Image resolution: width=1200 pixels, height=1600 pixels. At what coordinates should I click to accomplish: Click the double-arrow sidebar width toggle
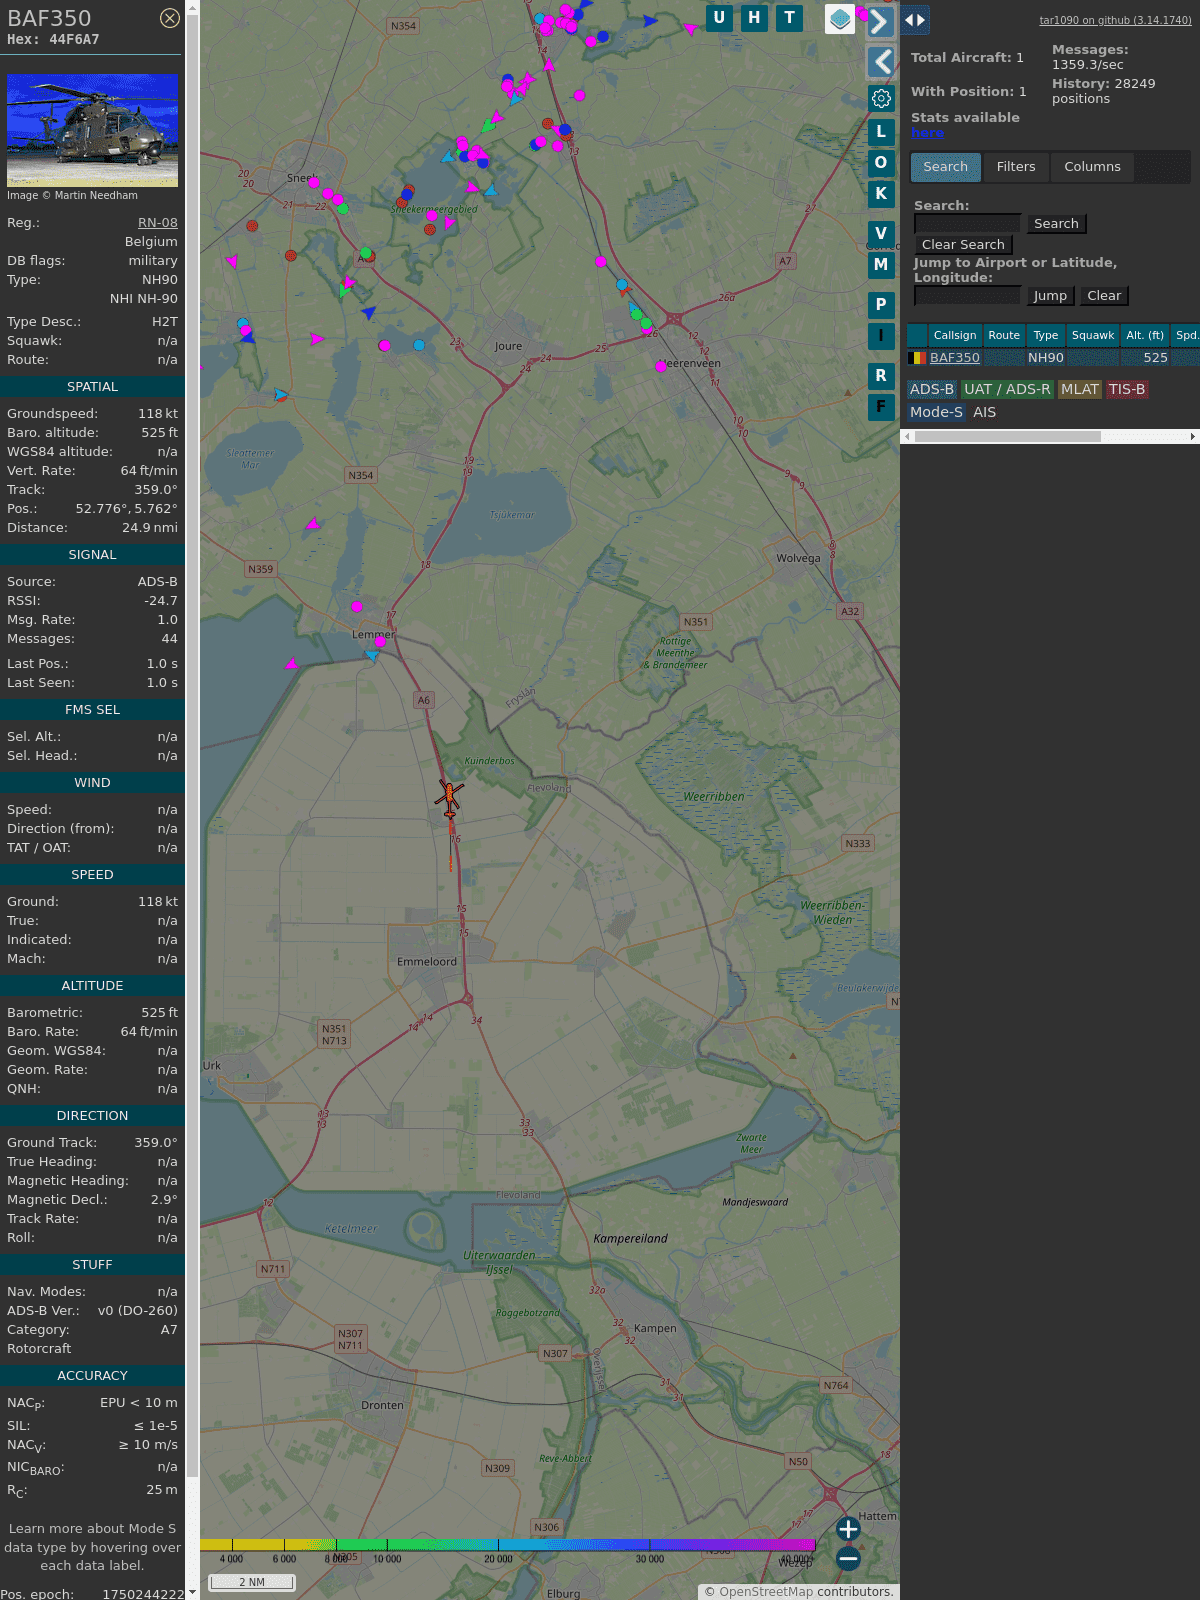(914, 20)
